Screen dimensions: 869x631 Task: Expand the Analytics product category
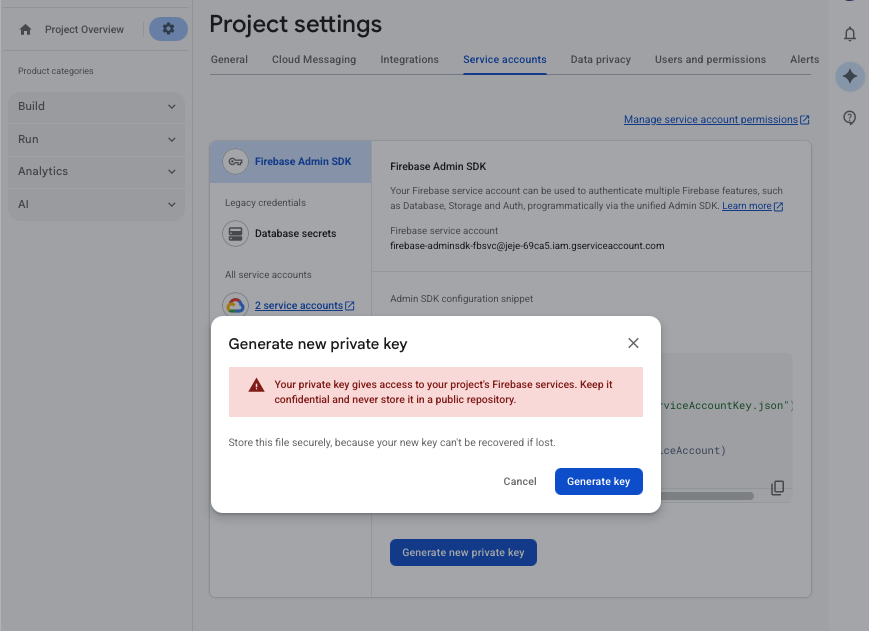(96, 171)
